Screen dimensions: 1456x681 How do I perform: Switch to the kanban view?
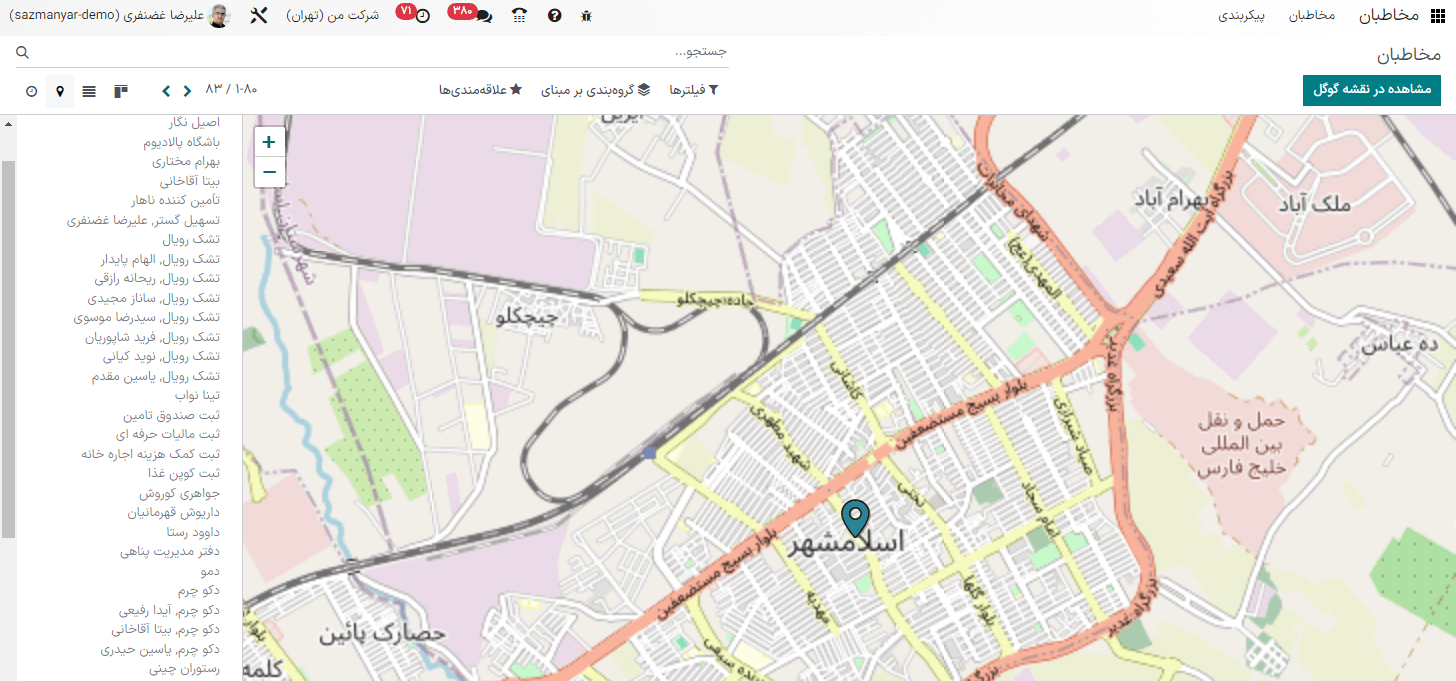[120, 90]
